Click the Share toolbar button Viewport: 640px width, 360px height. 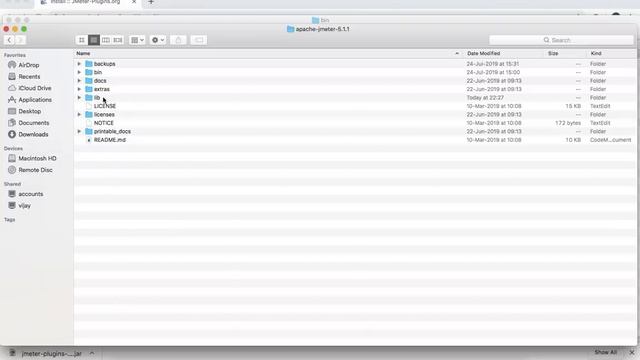(x=178, y=40)
